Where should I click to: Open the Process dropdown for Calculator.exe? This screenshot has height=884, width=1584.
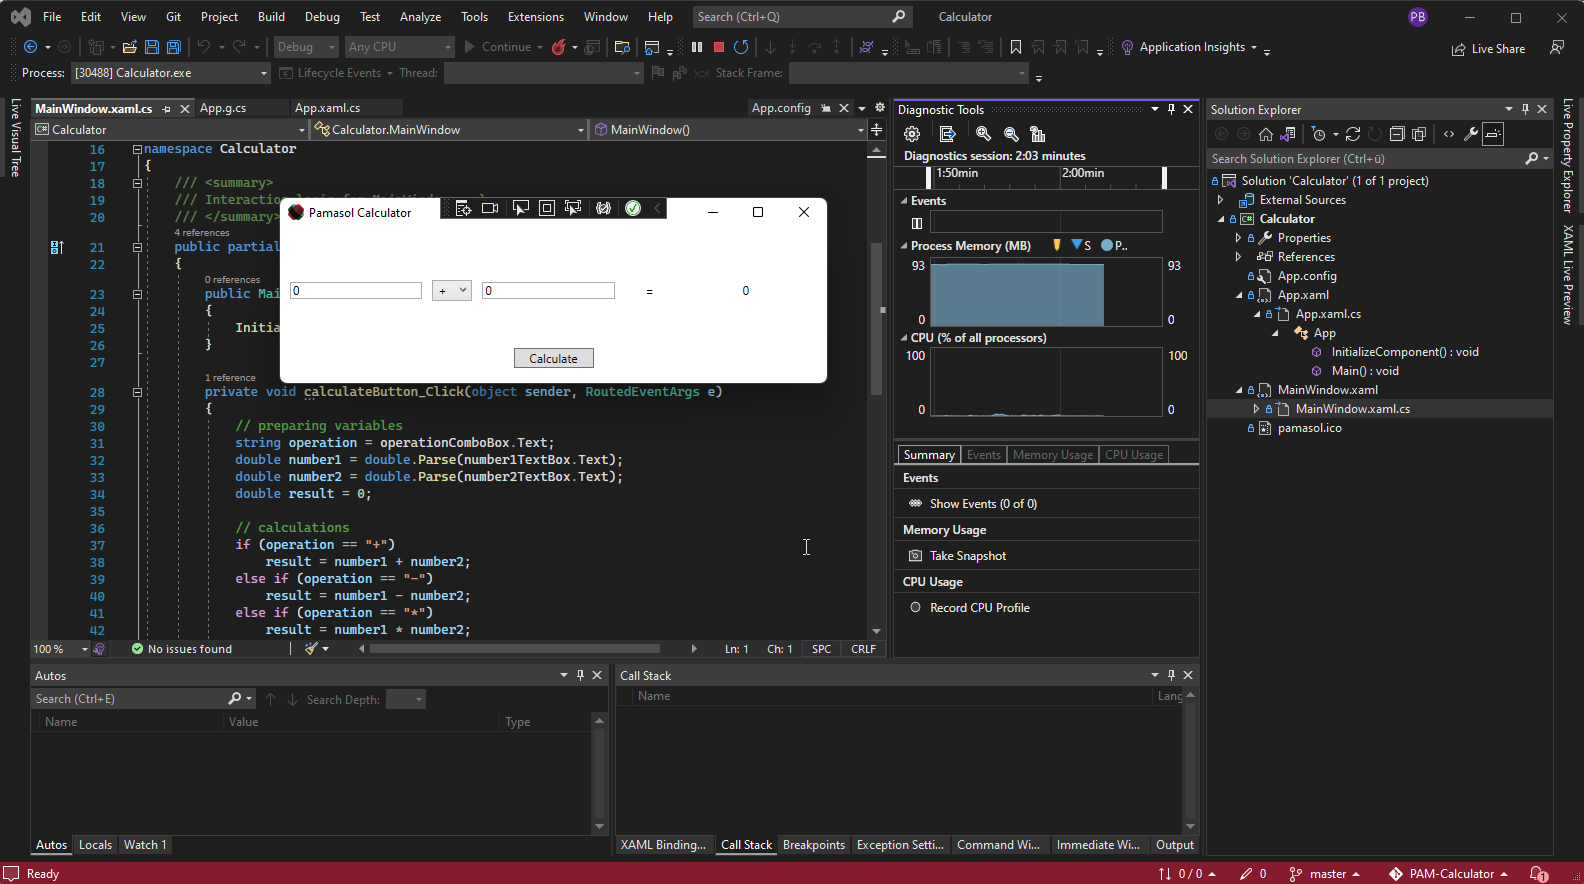point(170,73)
